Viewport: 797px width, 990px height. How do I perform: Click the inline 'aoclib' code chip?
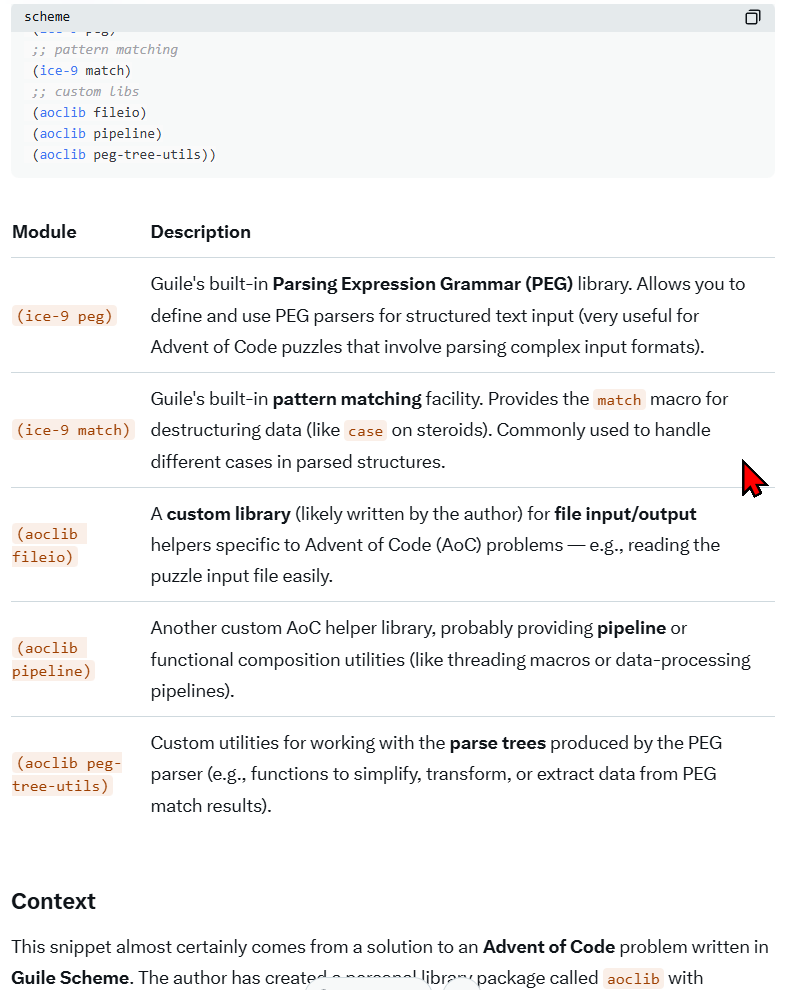point(633,979)
